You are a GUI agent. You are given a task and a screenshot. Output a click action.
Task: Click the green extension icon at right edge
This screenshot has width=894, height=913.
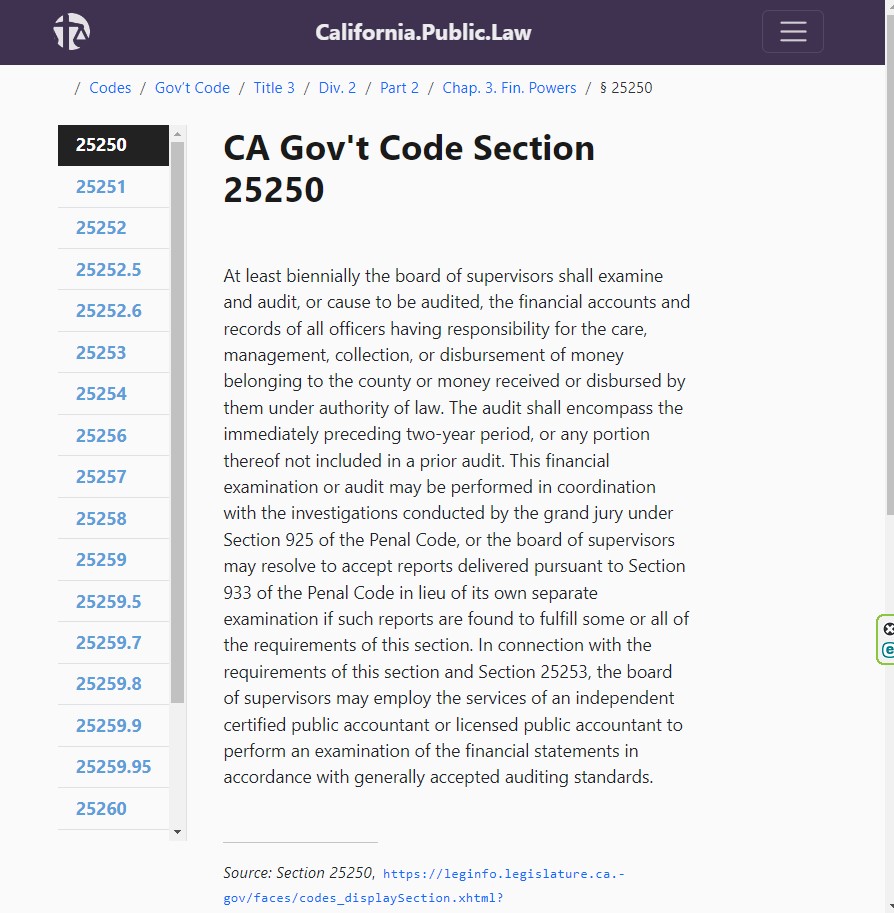(x=888, y=650)
